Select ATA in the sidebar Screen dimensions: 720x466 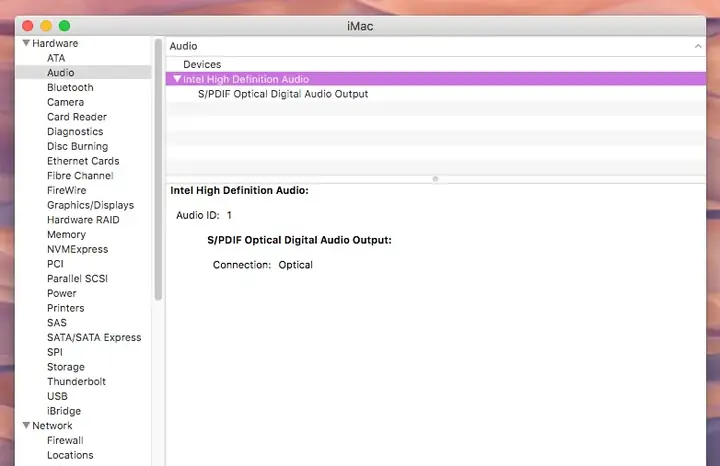click(x=56, y=58)
